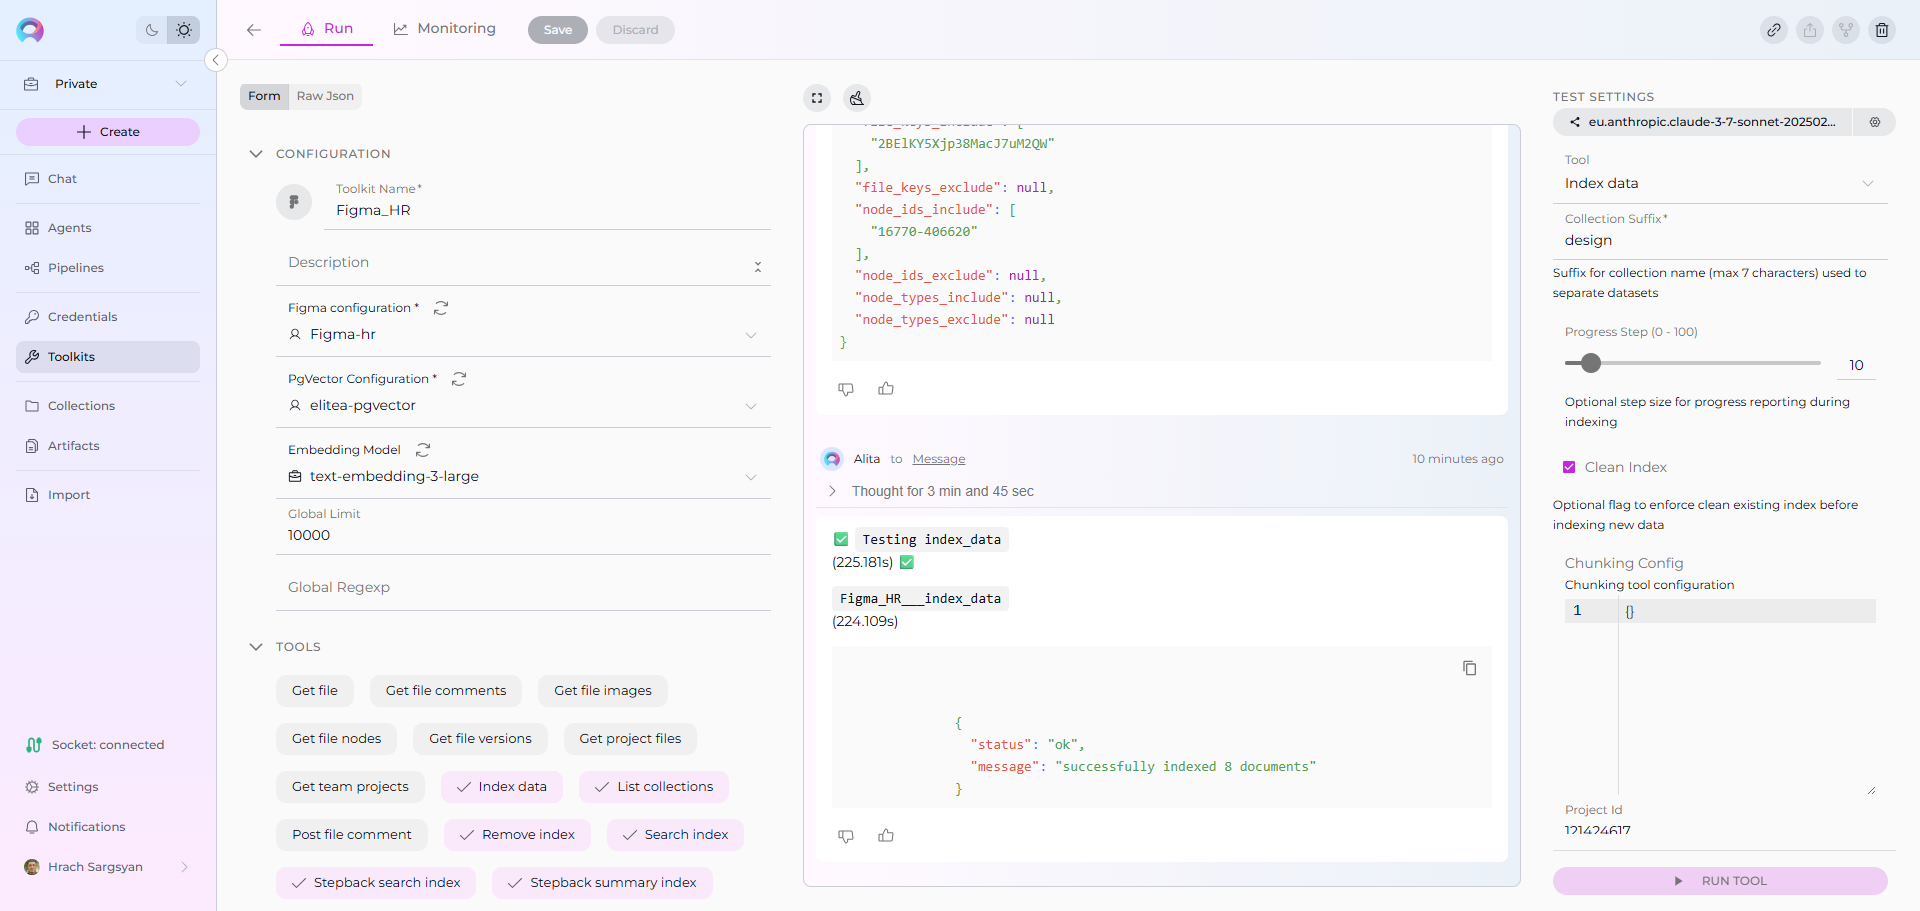The image size is (1920, 911).
Task: Thumbs up the index_data response
Action: coord(886,836)
